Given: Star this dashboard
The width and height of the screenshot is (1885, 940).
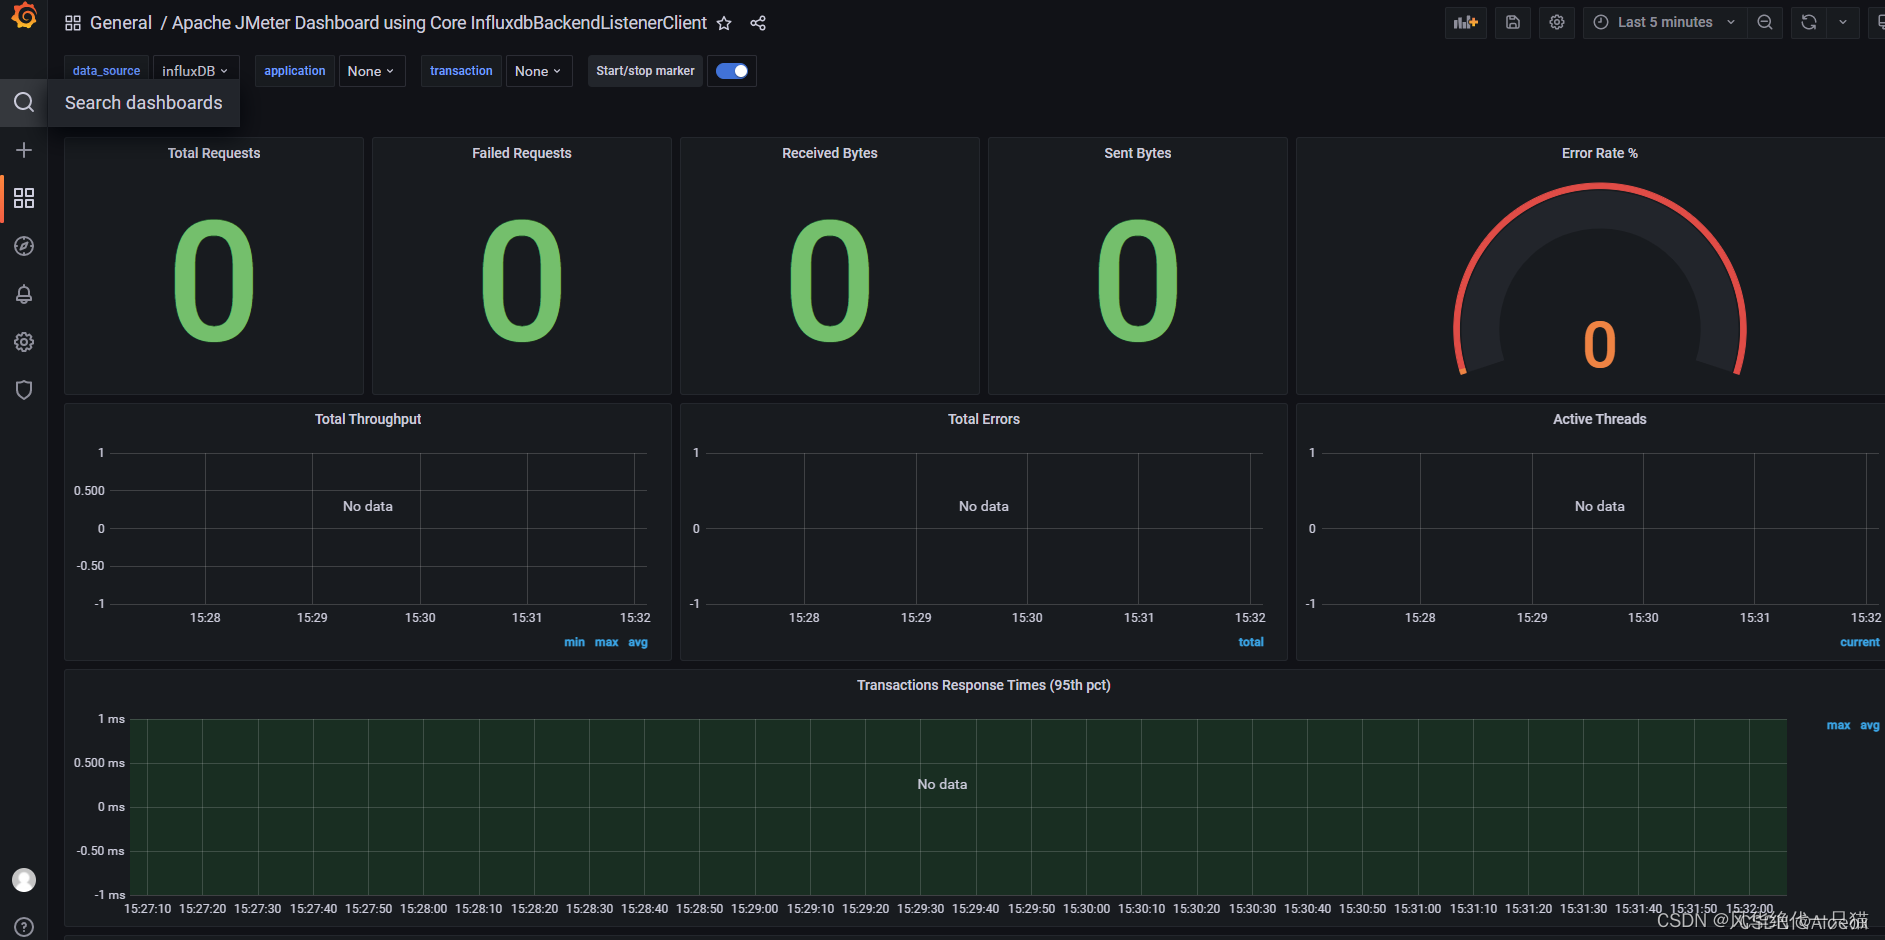Looking at the screenshot, I should (723, 23).
